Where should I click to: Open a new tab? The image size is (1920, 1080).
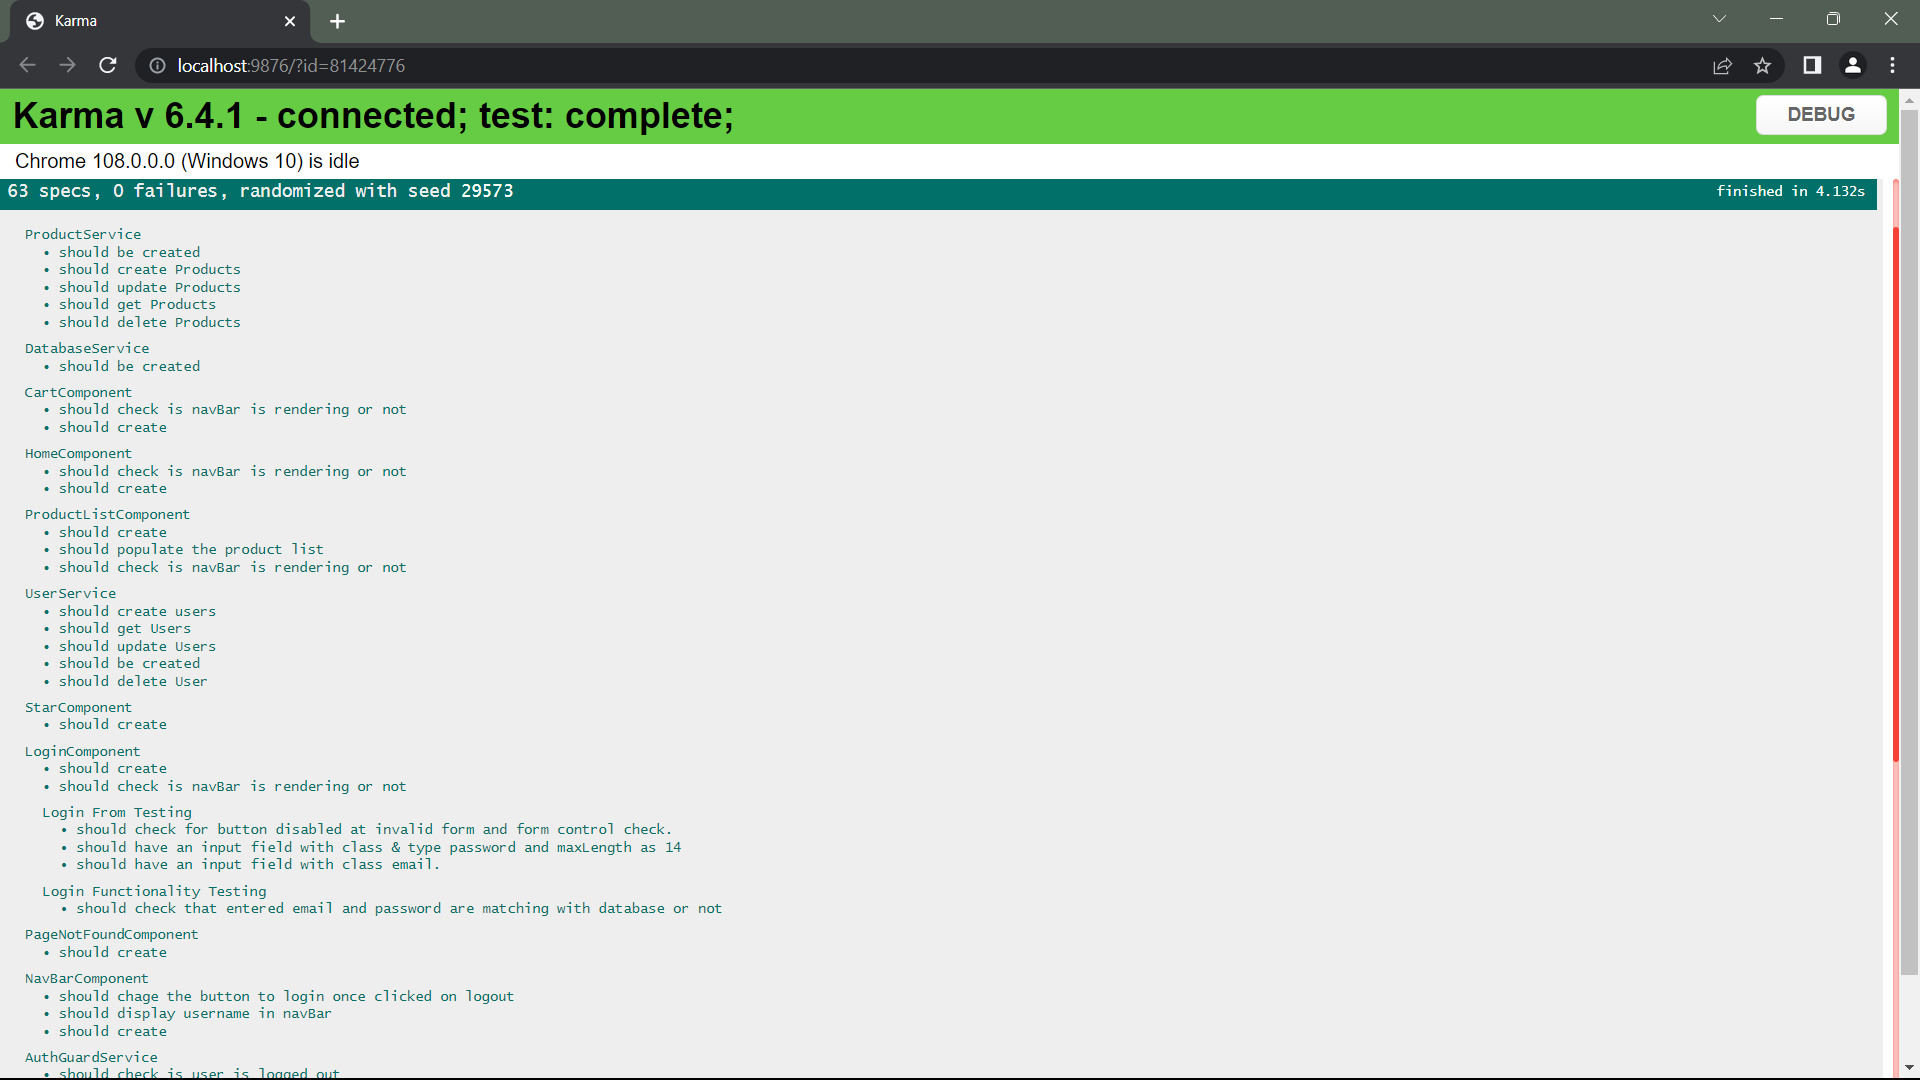[337, 21]
